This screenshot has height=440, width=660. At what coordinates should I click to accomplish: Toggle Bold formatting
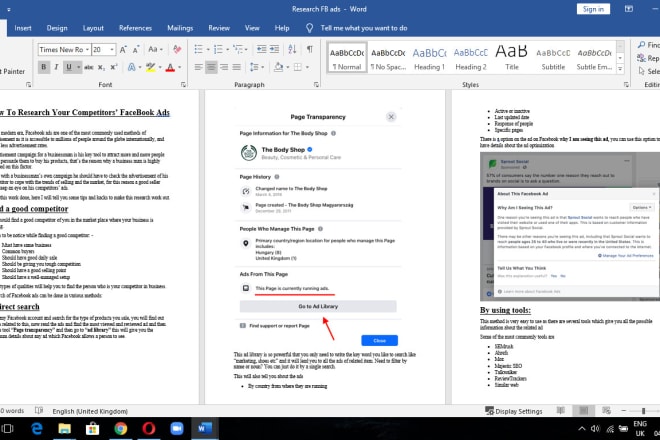(43, 67)
